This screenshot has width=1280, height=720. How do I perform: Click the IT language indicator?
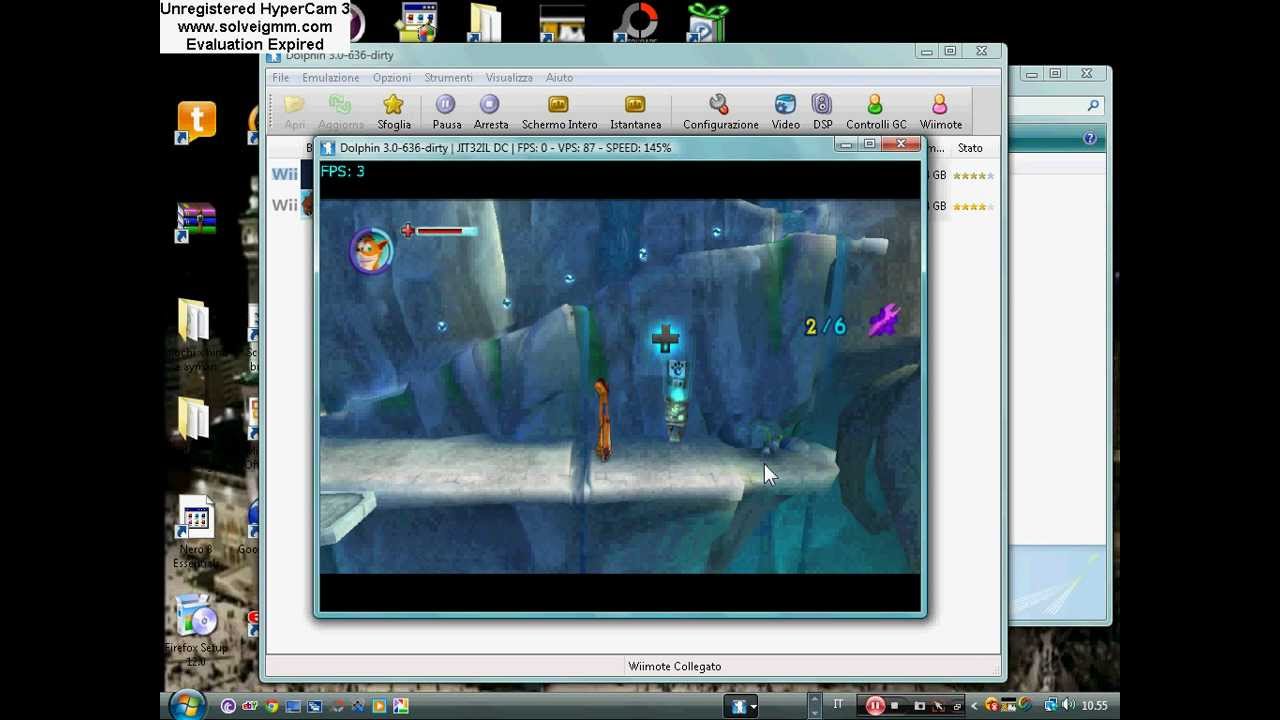pyautogui.click(x=838, y=705)
